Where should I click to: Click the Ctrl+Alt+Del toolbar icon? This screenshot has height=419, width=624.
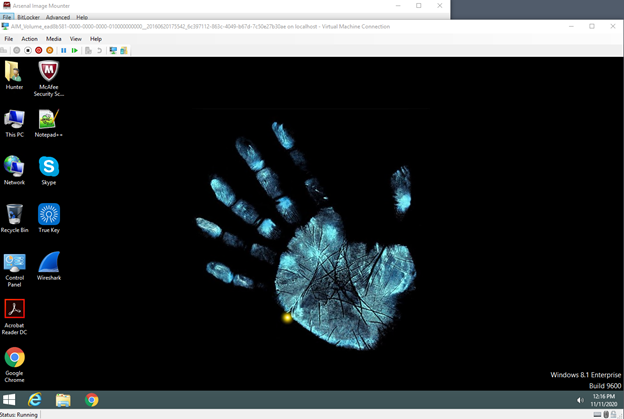[4, 51]
